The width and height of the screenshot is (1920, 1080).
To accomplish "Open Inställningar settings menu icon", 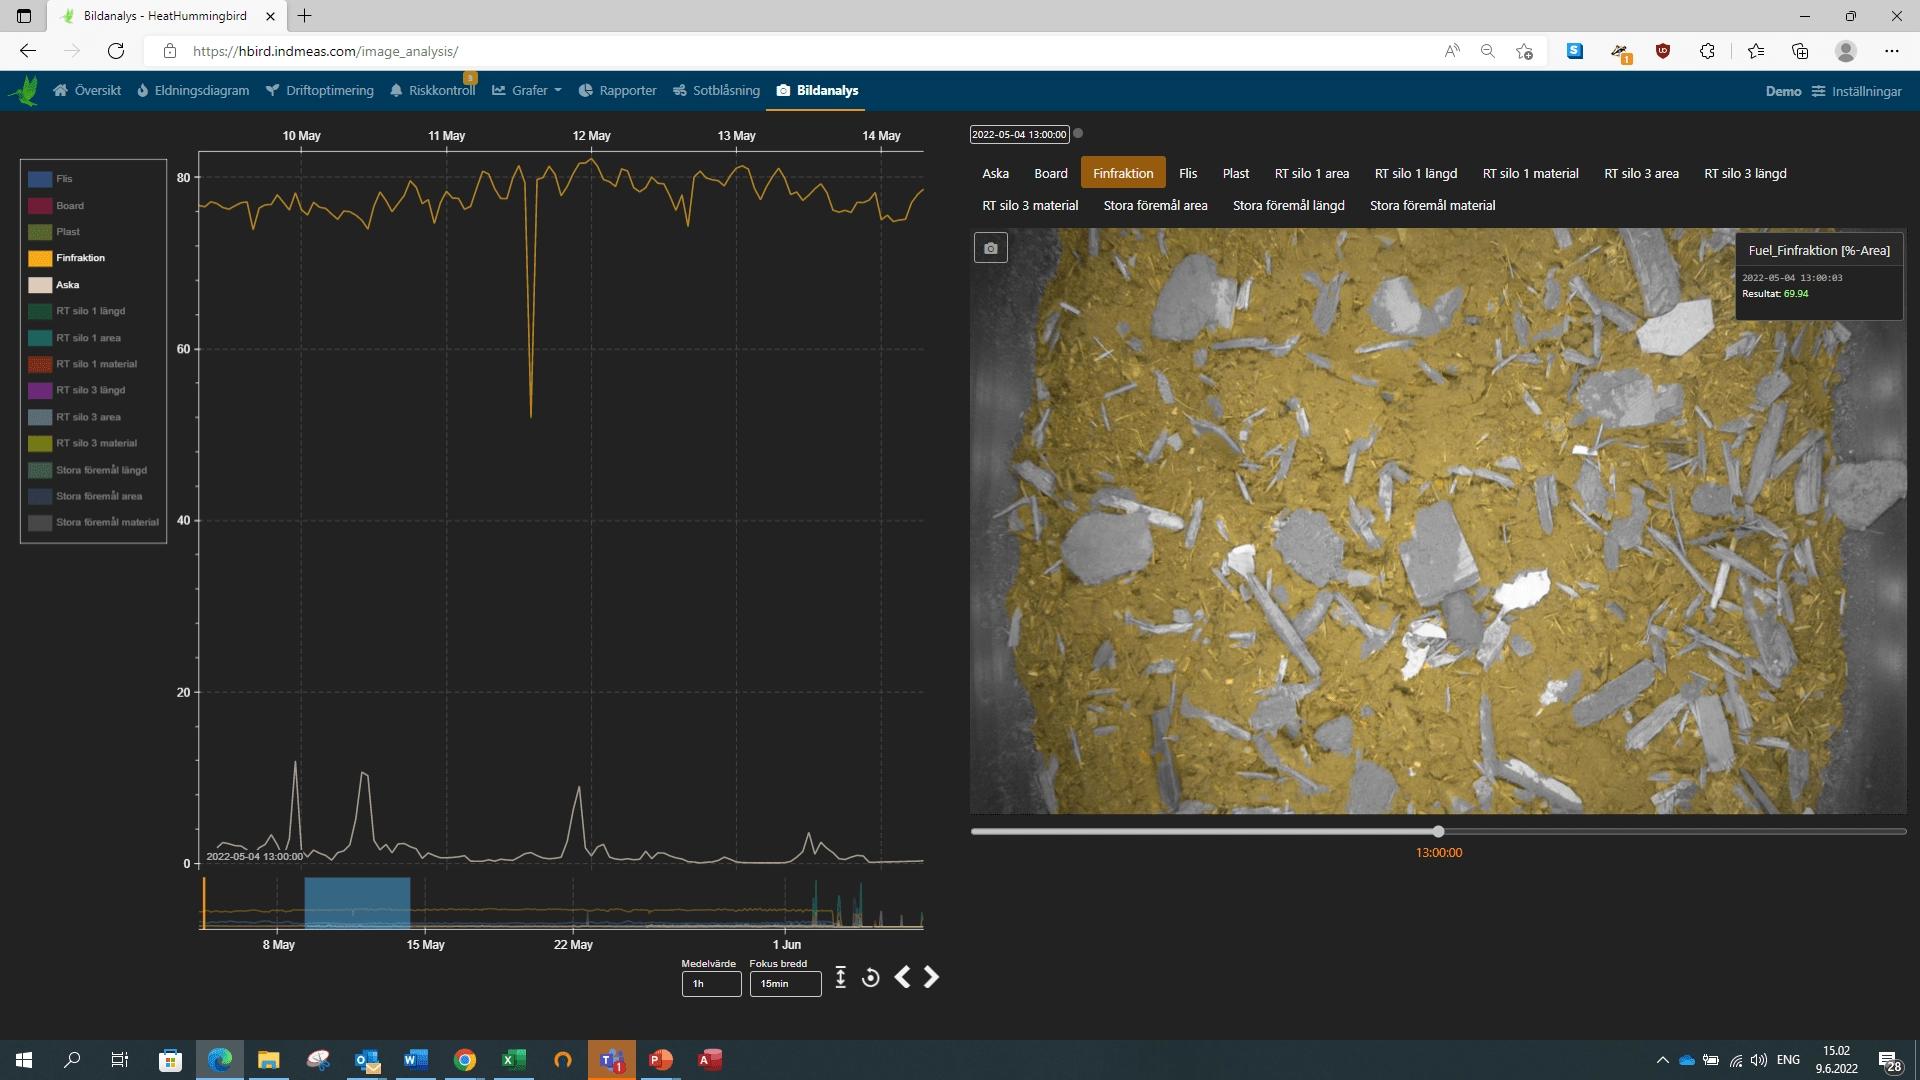I will (x=1818, y=91).
